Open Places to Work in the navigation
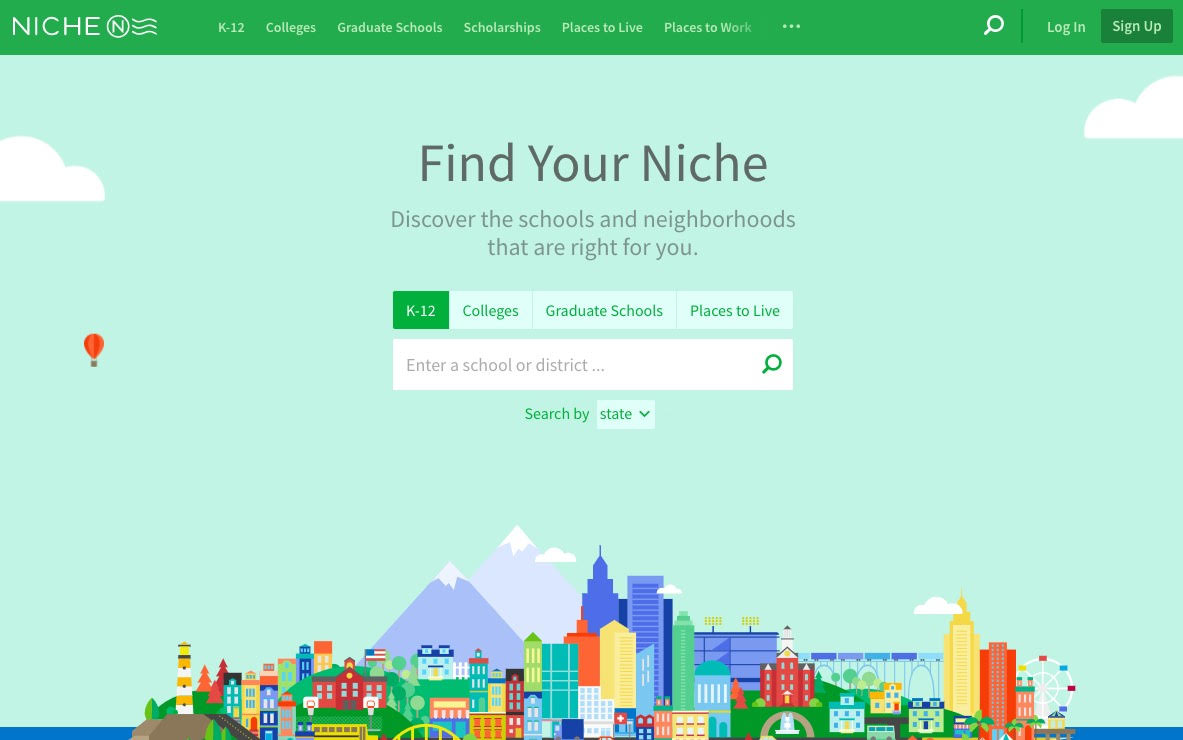Viewport: 1183px width, 740px height. (x=707, y=27)
